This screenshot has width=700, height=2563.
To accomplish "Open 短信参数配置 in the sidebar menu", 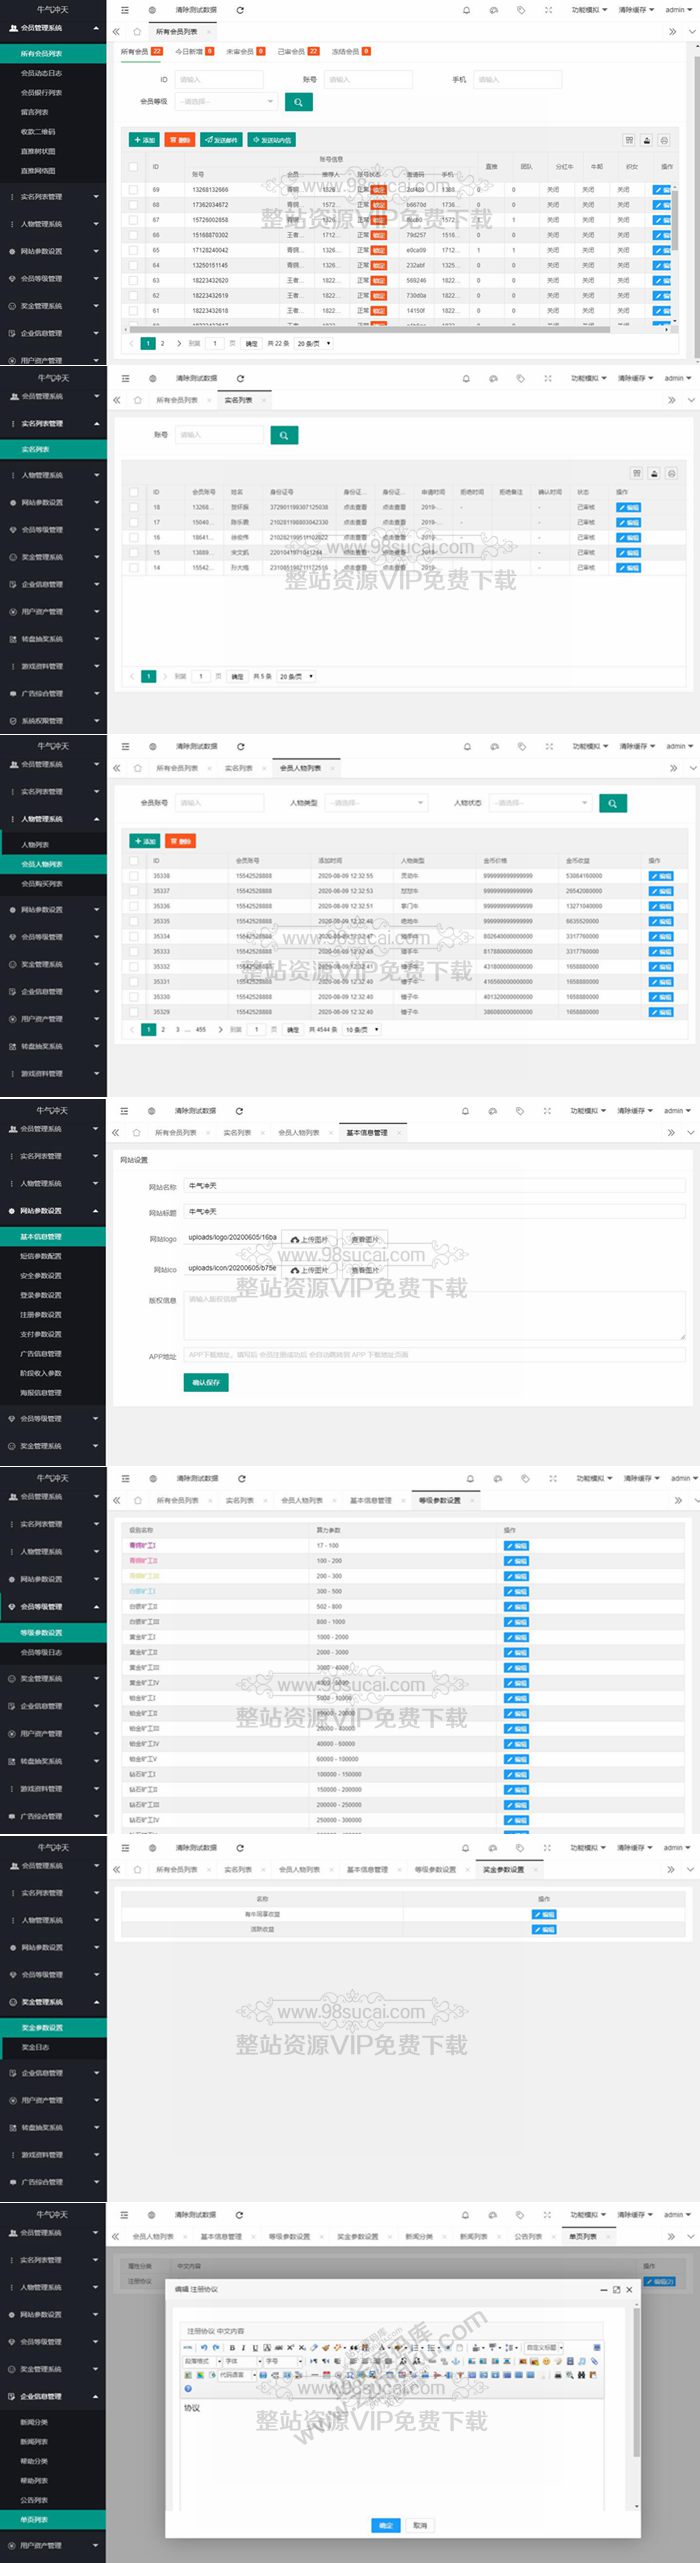I will click(41, 1256).
